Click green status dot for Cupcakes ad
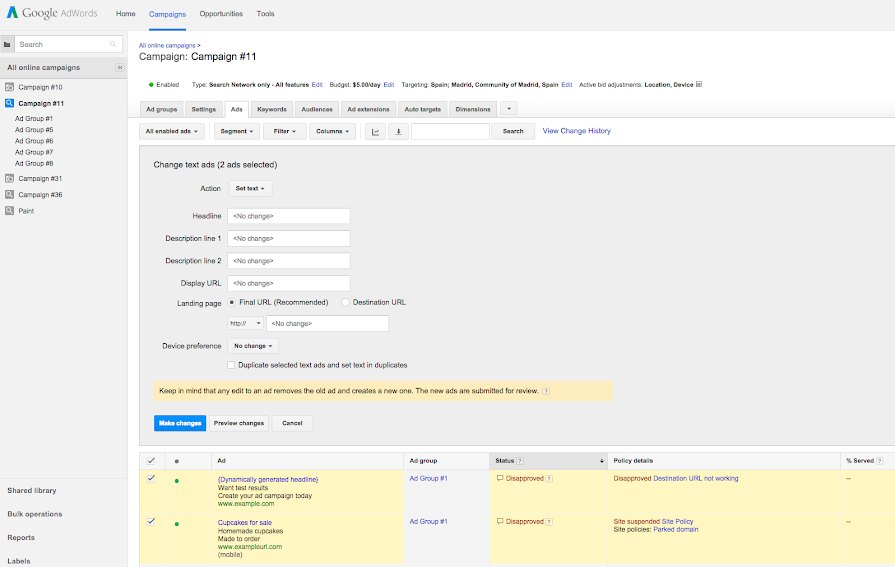895x567 pixels. pos(177,524)
